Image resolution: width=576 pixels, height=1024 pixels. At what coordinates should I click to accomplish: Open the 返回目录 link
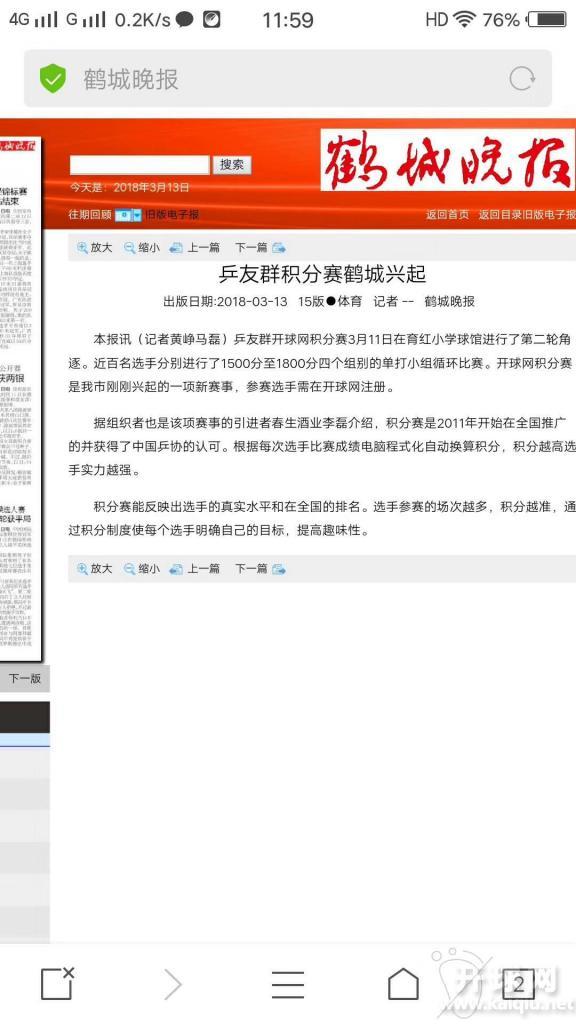500,214
